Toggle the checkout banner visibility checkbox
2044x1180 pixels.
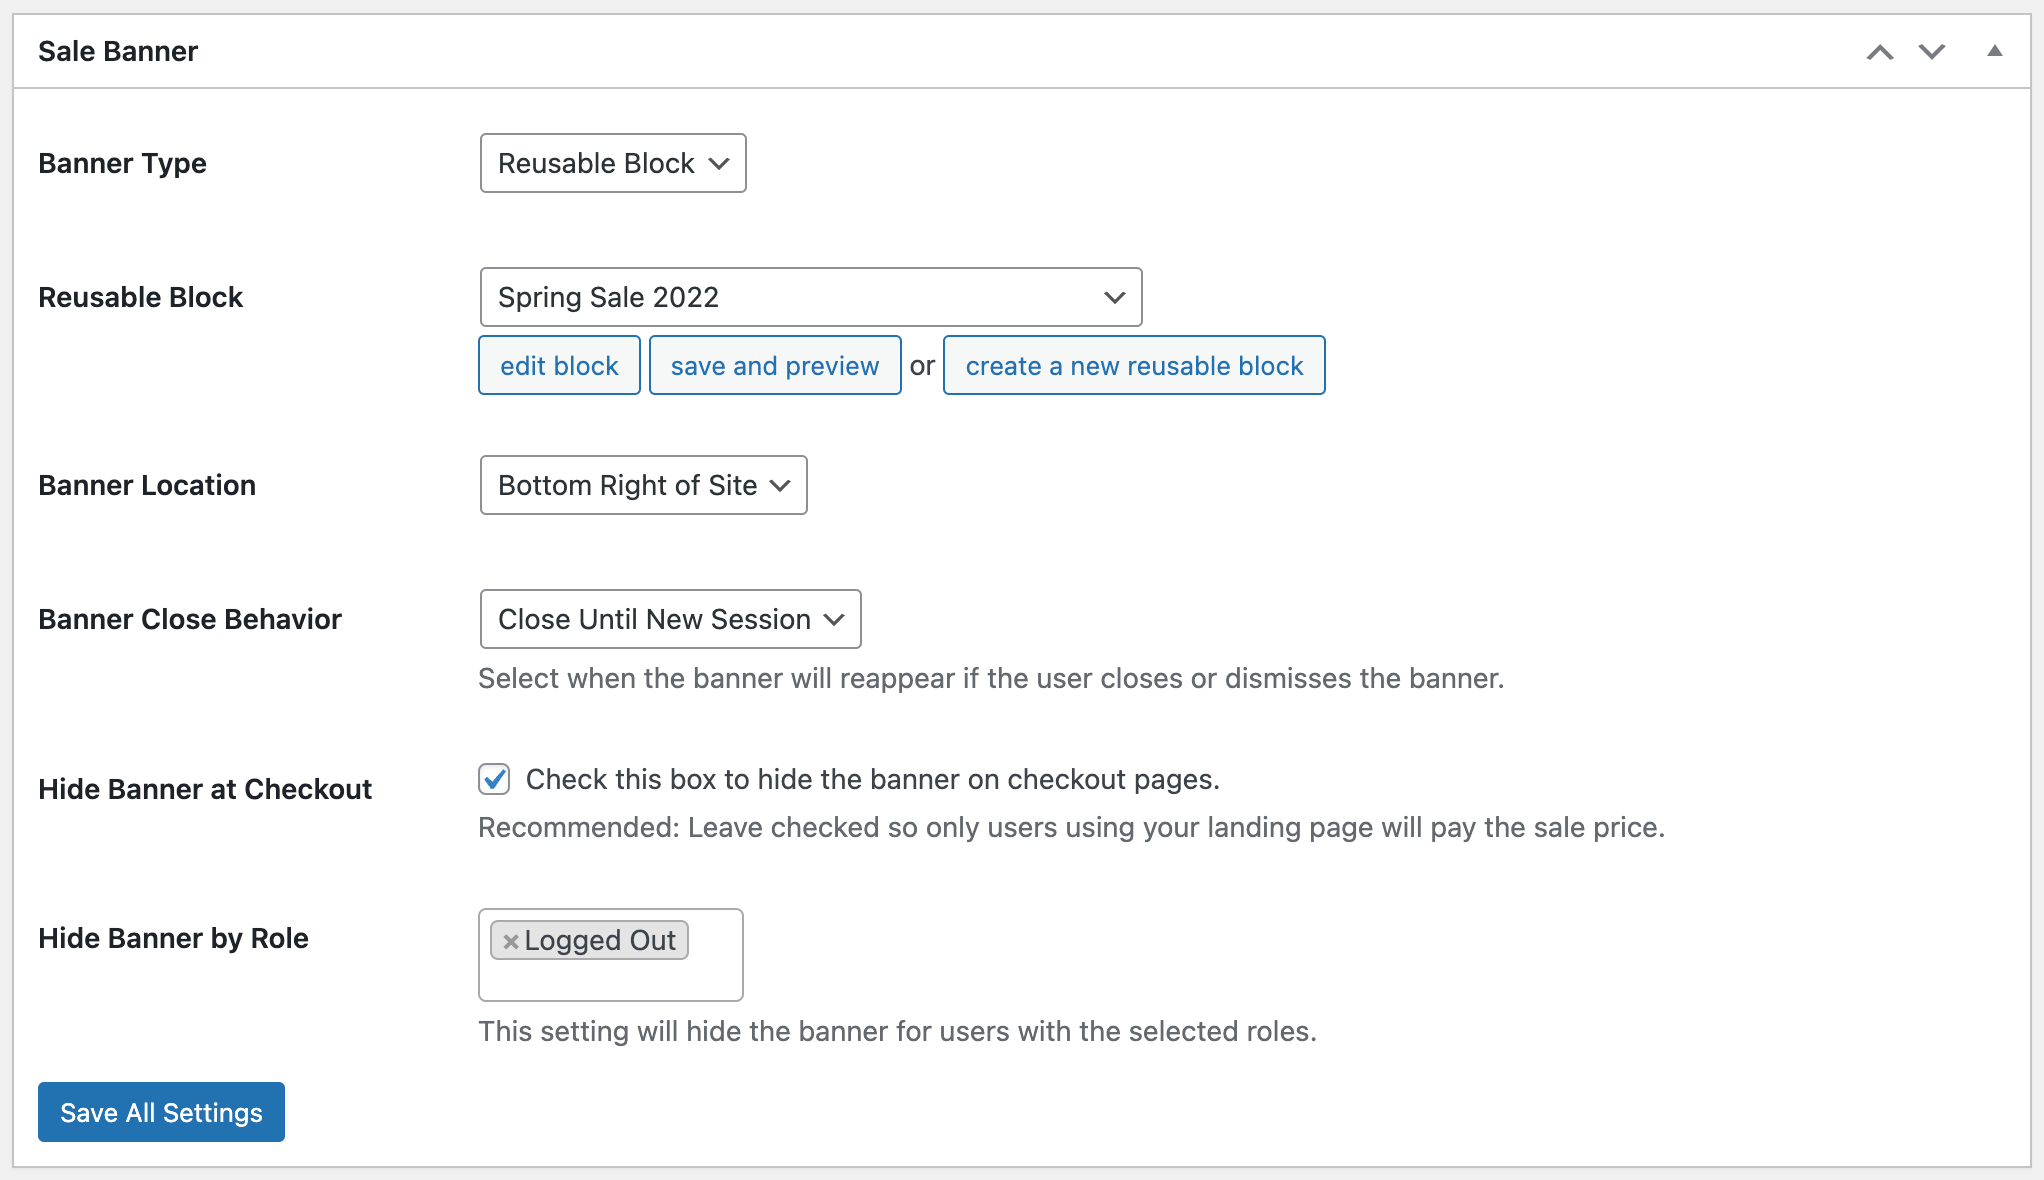click(x=494, y=780)
